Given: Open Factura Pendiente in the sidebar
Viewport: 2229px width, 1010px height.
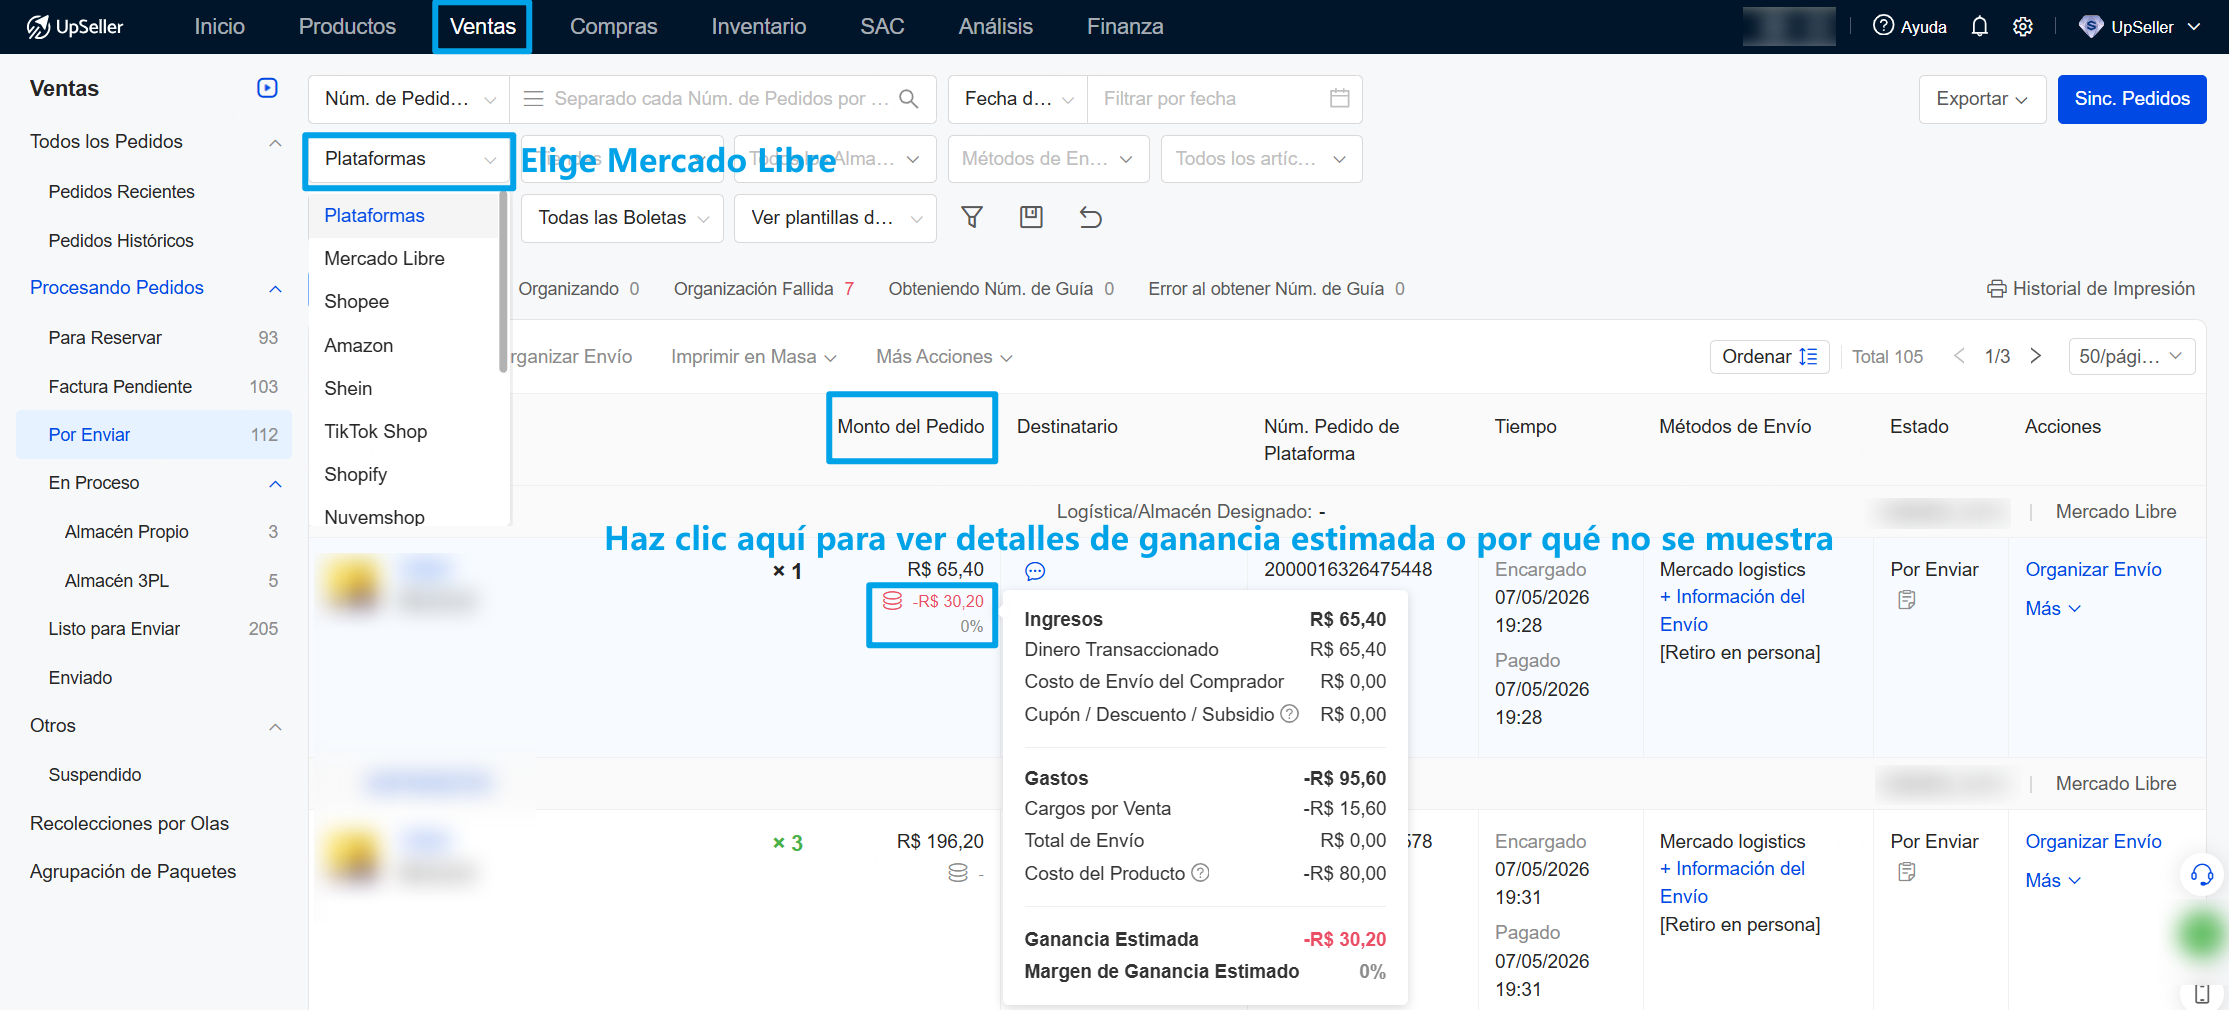Looking at the screenshot, I should [154, 387].
